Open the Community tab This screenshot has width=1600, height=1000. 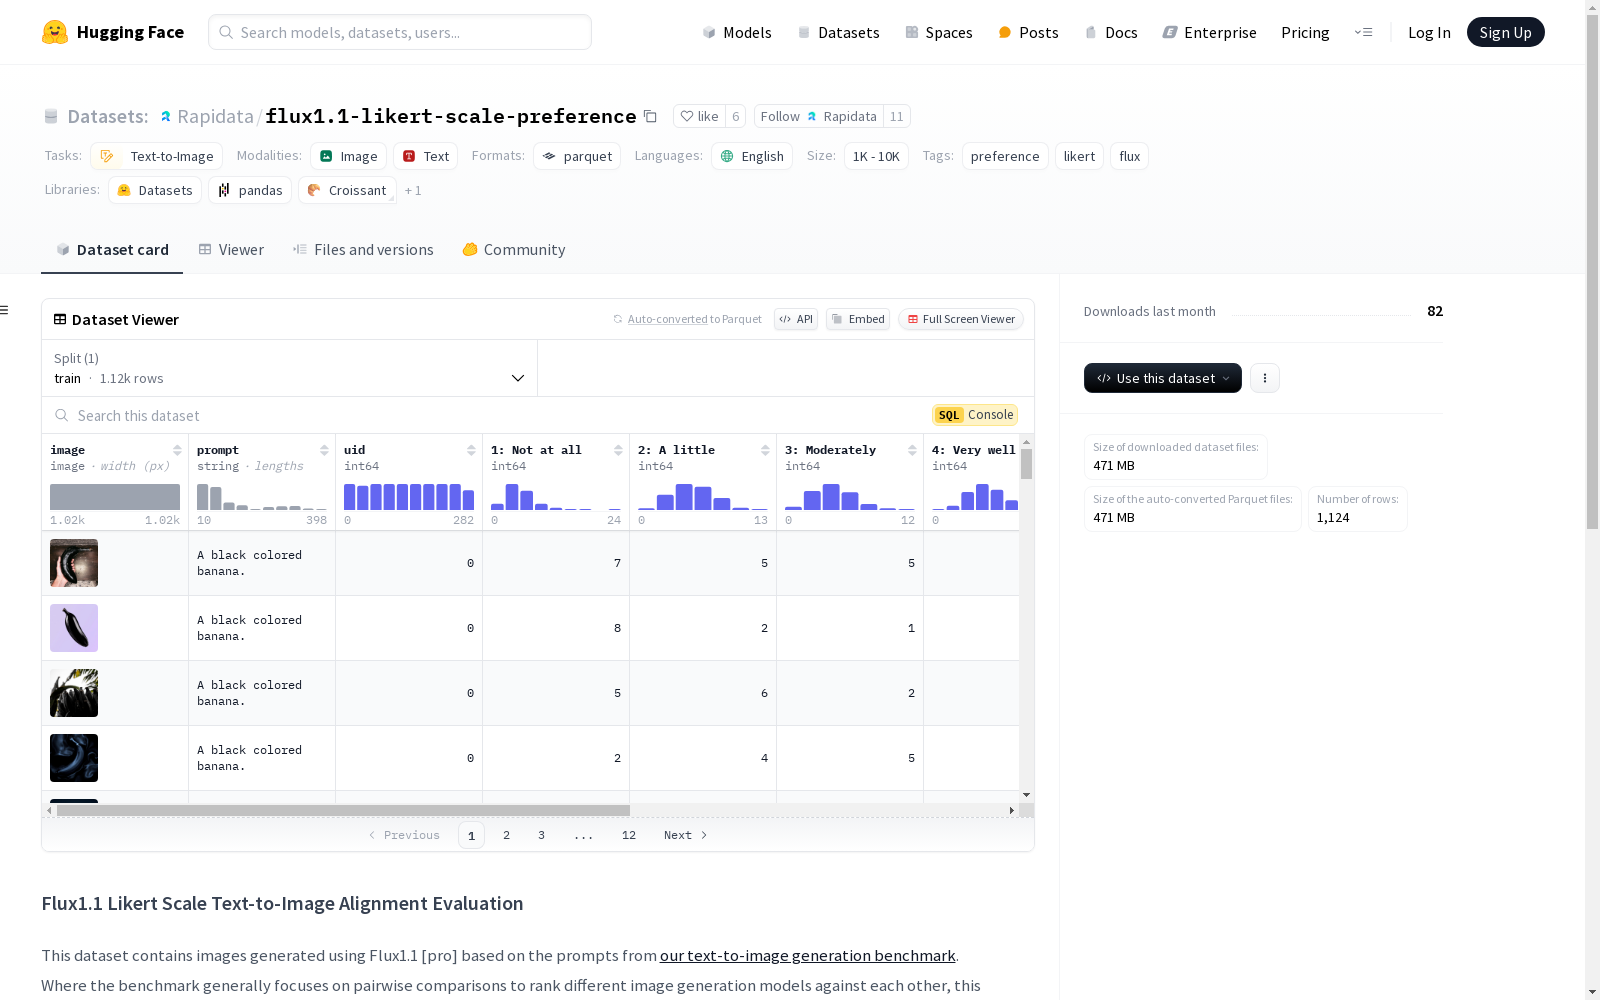(514, 250)
